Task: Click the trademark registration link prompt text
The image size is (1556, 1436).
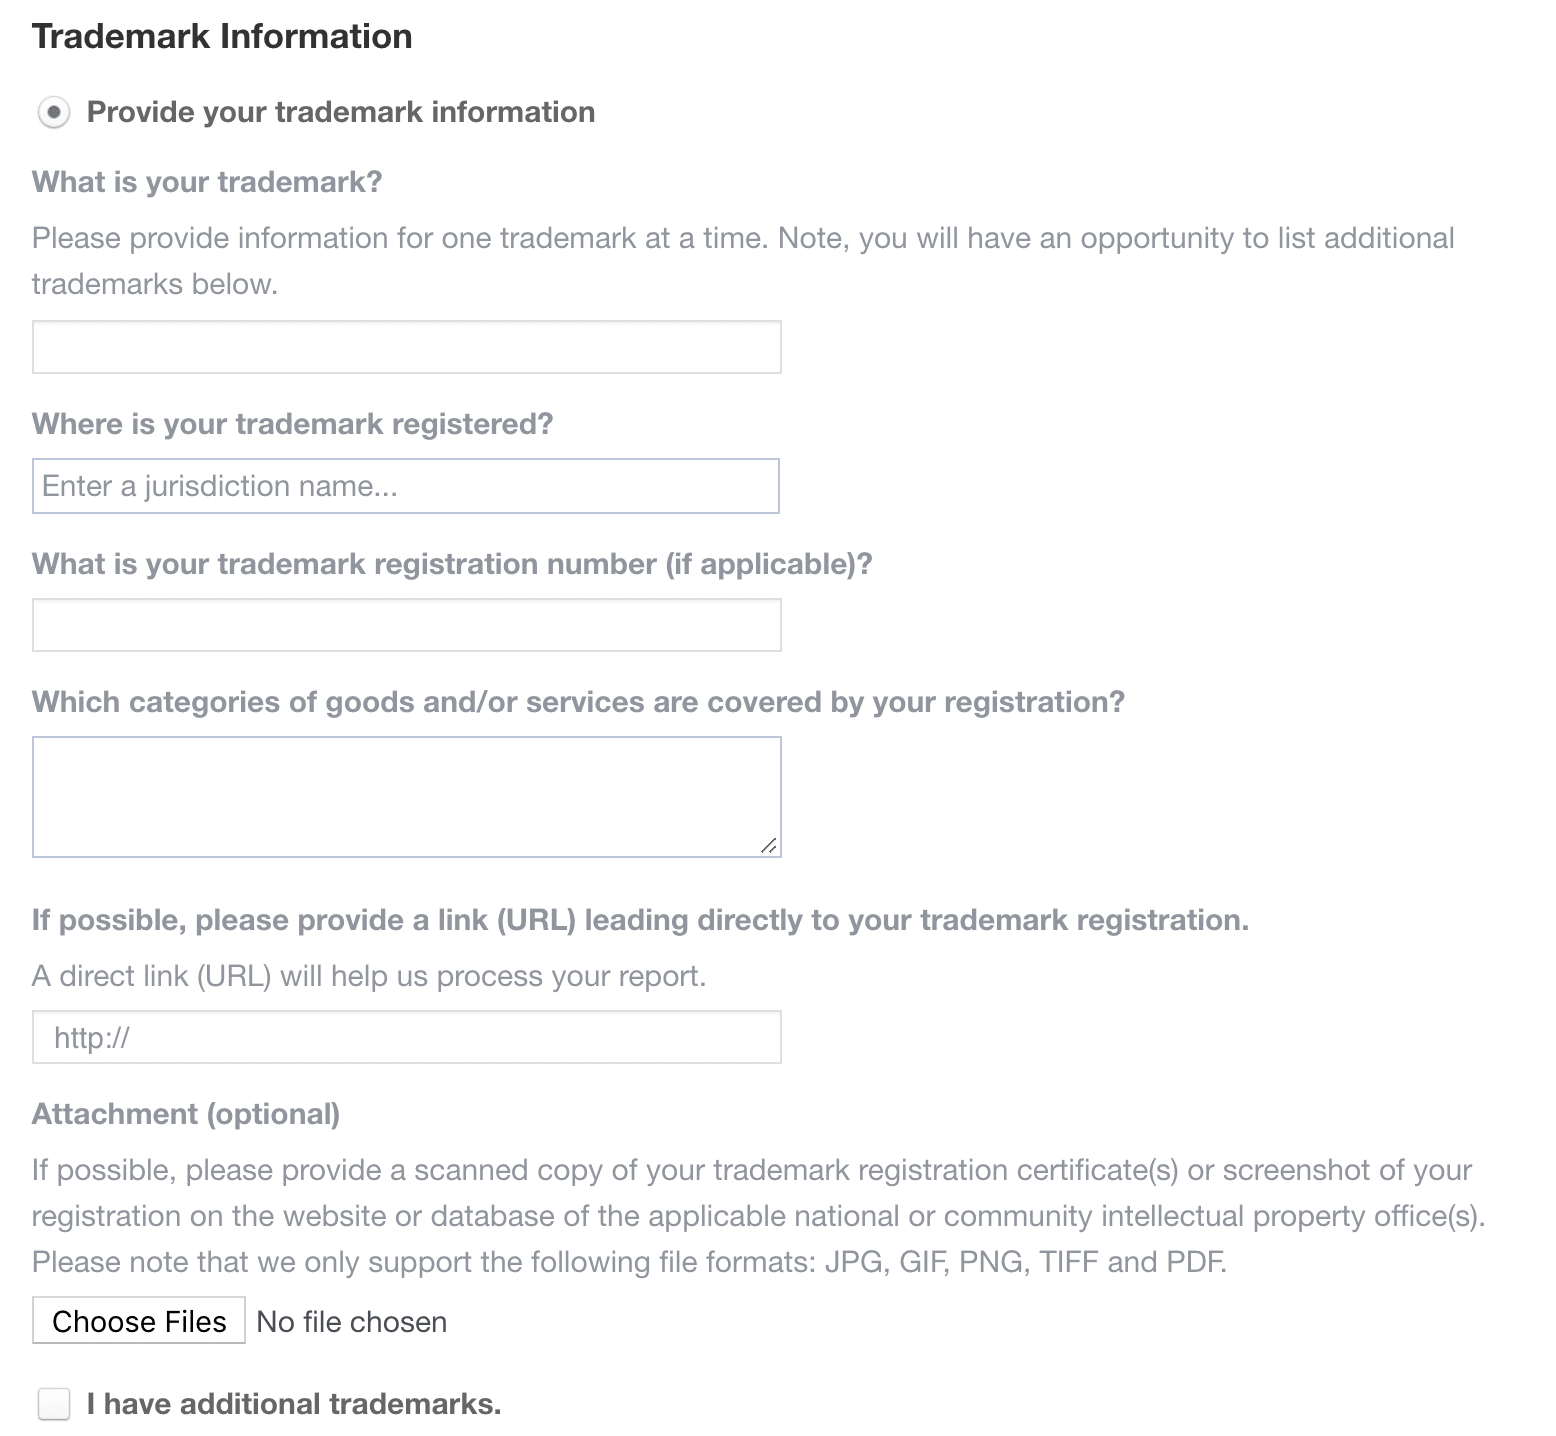Action: 640,919
